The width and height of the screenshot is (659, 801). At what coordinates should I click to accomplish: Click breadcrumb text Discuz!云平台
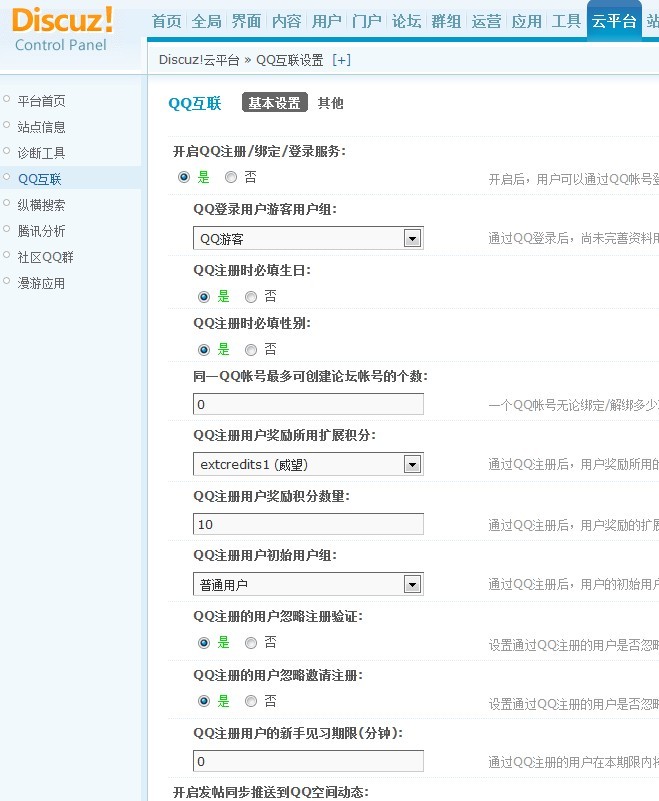click(199, 60)
